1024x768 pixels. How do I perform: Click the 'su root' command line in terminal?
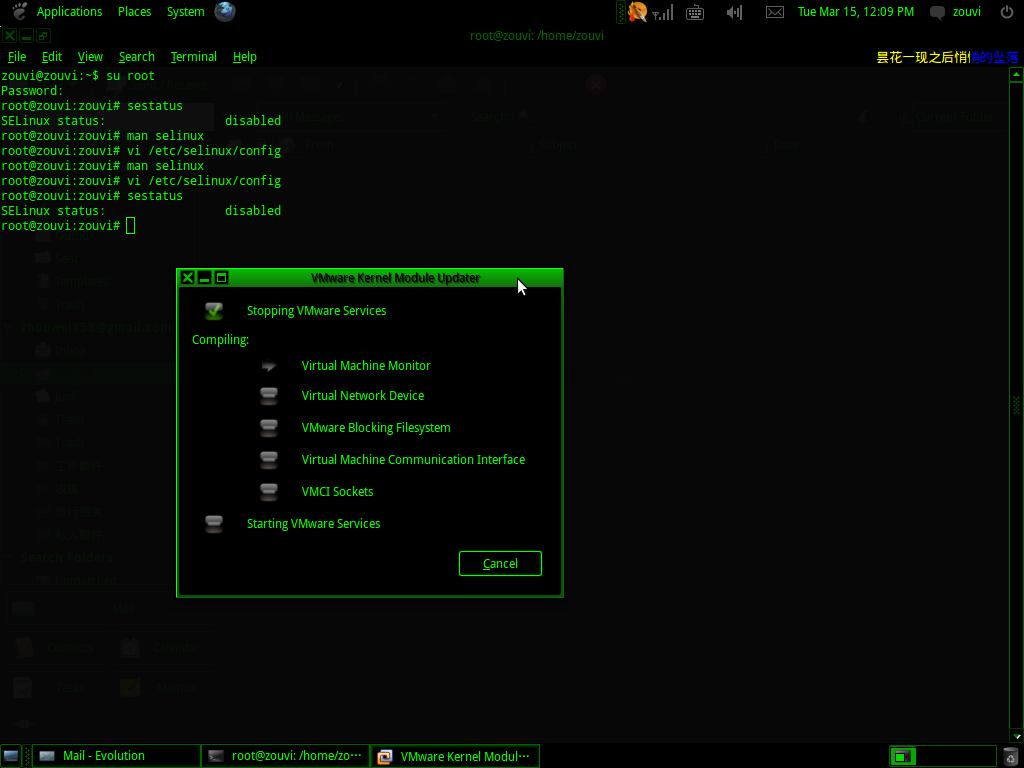(x=78, y=76)
